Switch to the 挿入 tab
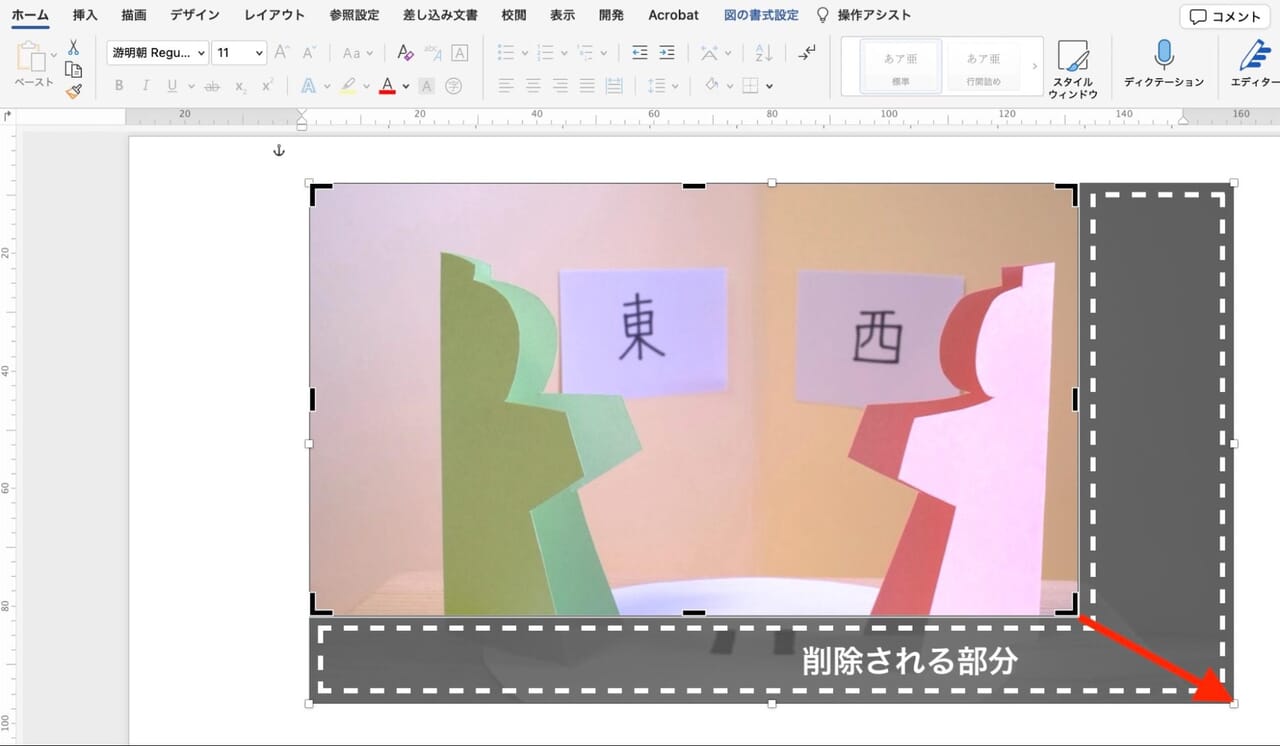This screenshot has height=746, width=1280. (x=85, y=15)
